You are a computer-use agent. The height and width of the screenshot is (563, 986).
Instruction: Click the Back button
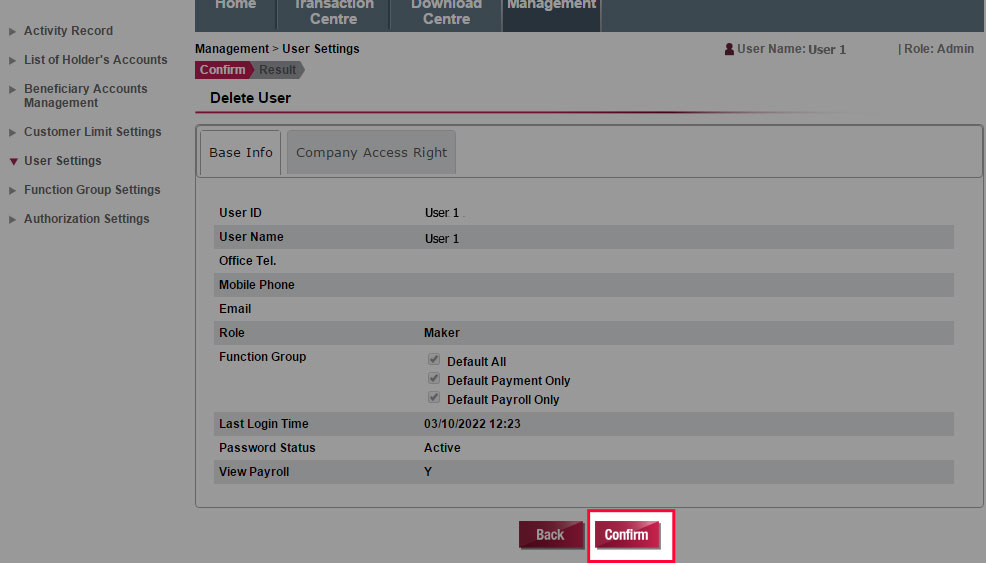click(550, 535)
